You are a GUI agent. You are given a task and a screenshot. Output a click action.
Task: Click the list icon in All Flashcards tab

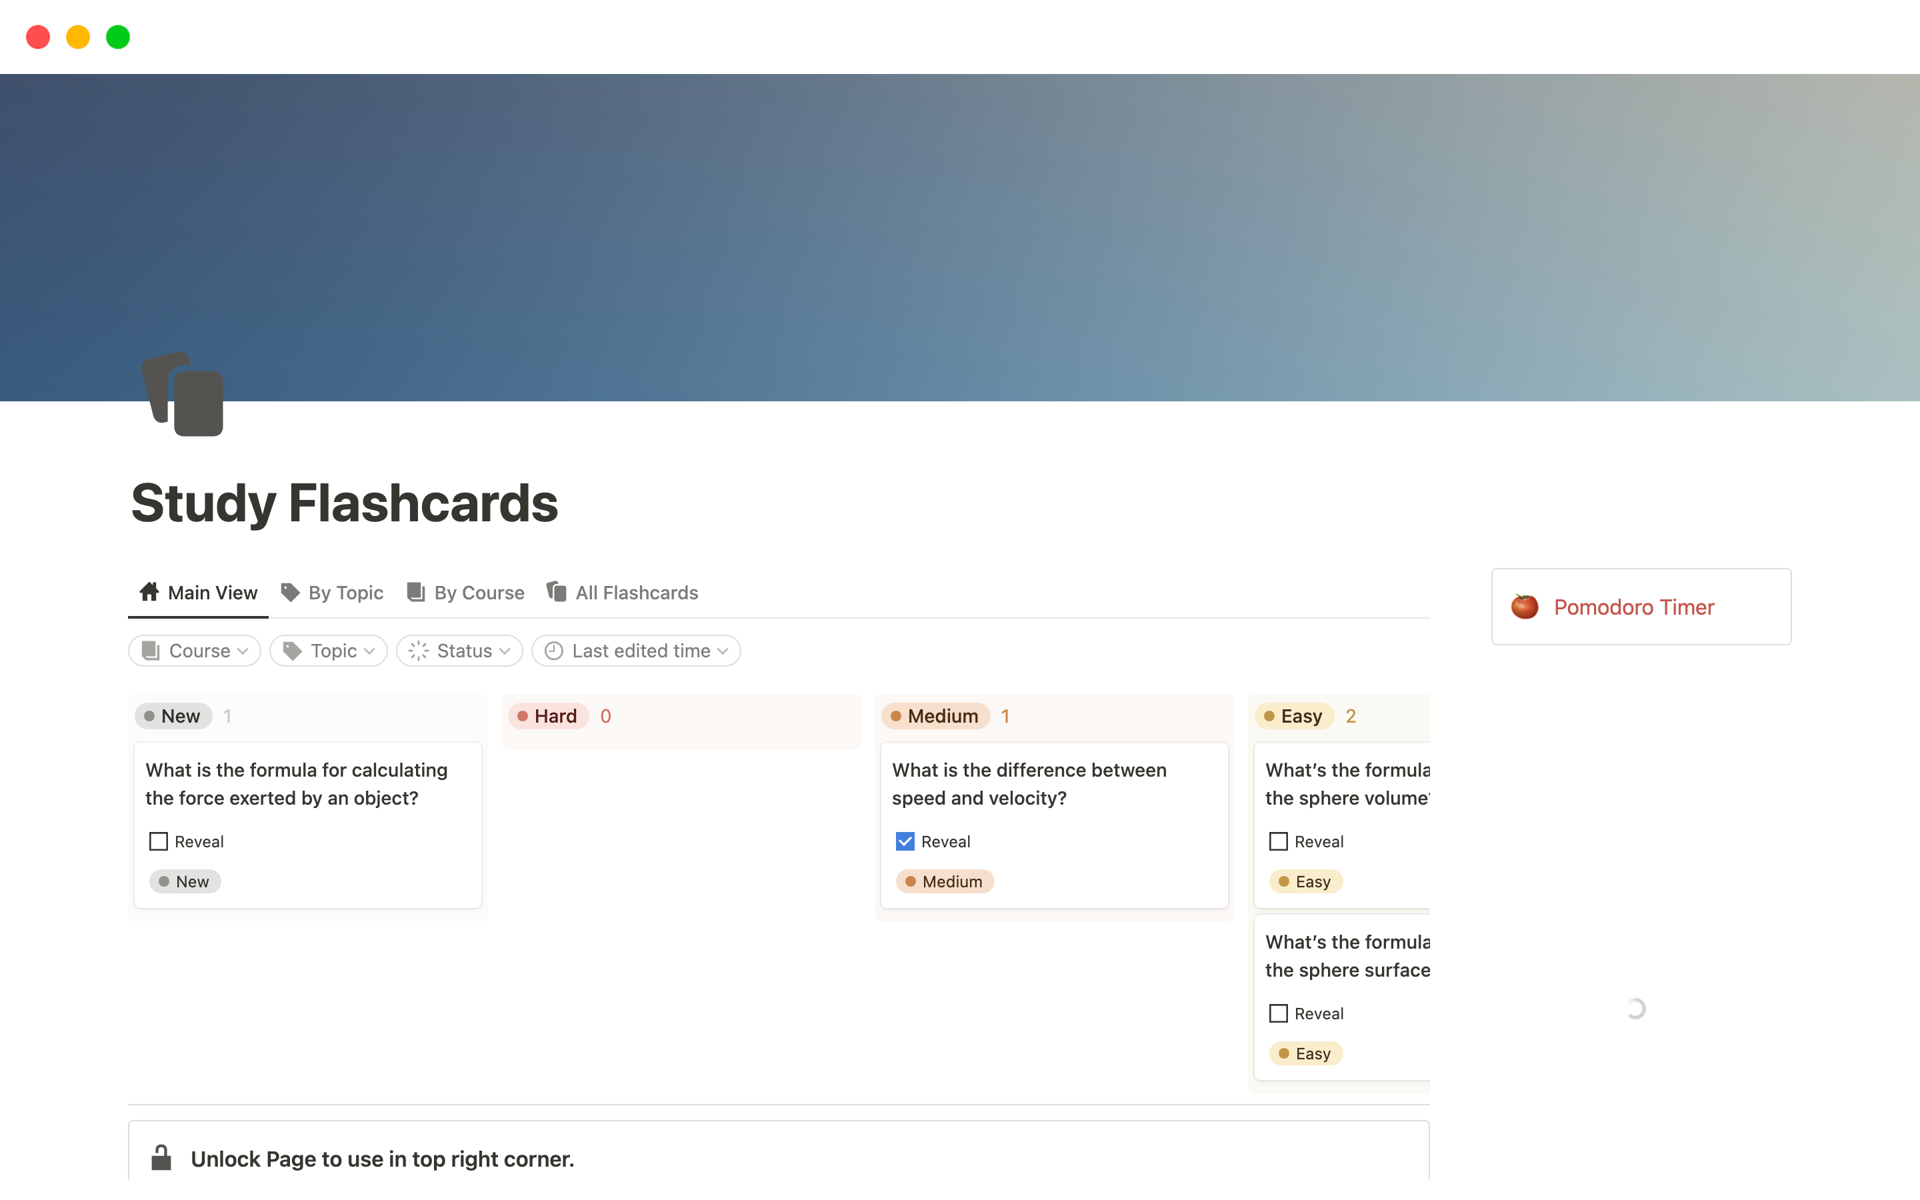click(556, 592)
